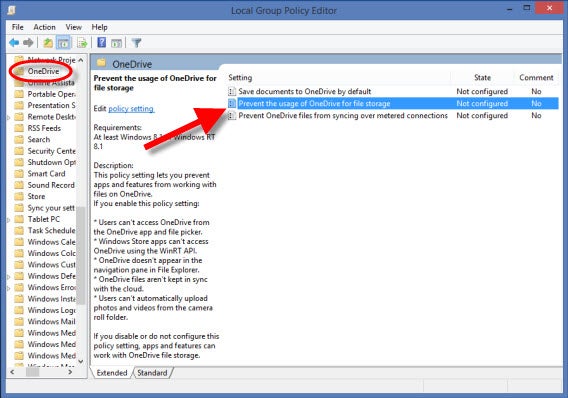Select Sound Record folder in tree
568x398 pixels.
point(51,185)
